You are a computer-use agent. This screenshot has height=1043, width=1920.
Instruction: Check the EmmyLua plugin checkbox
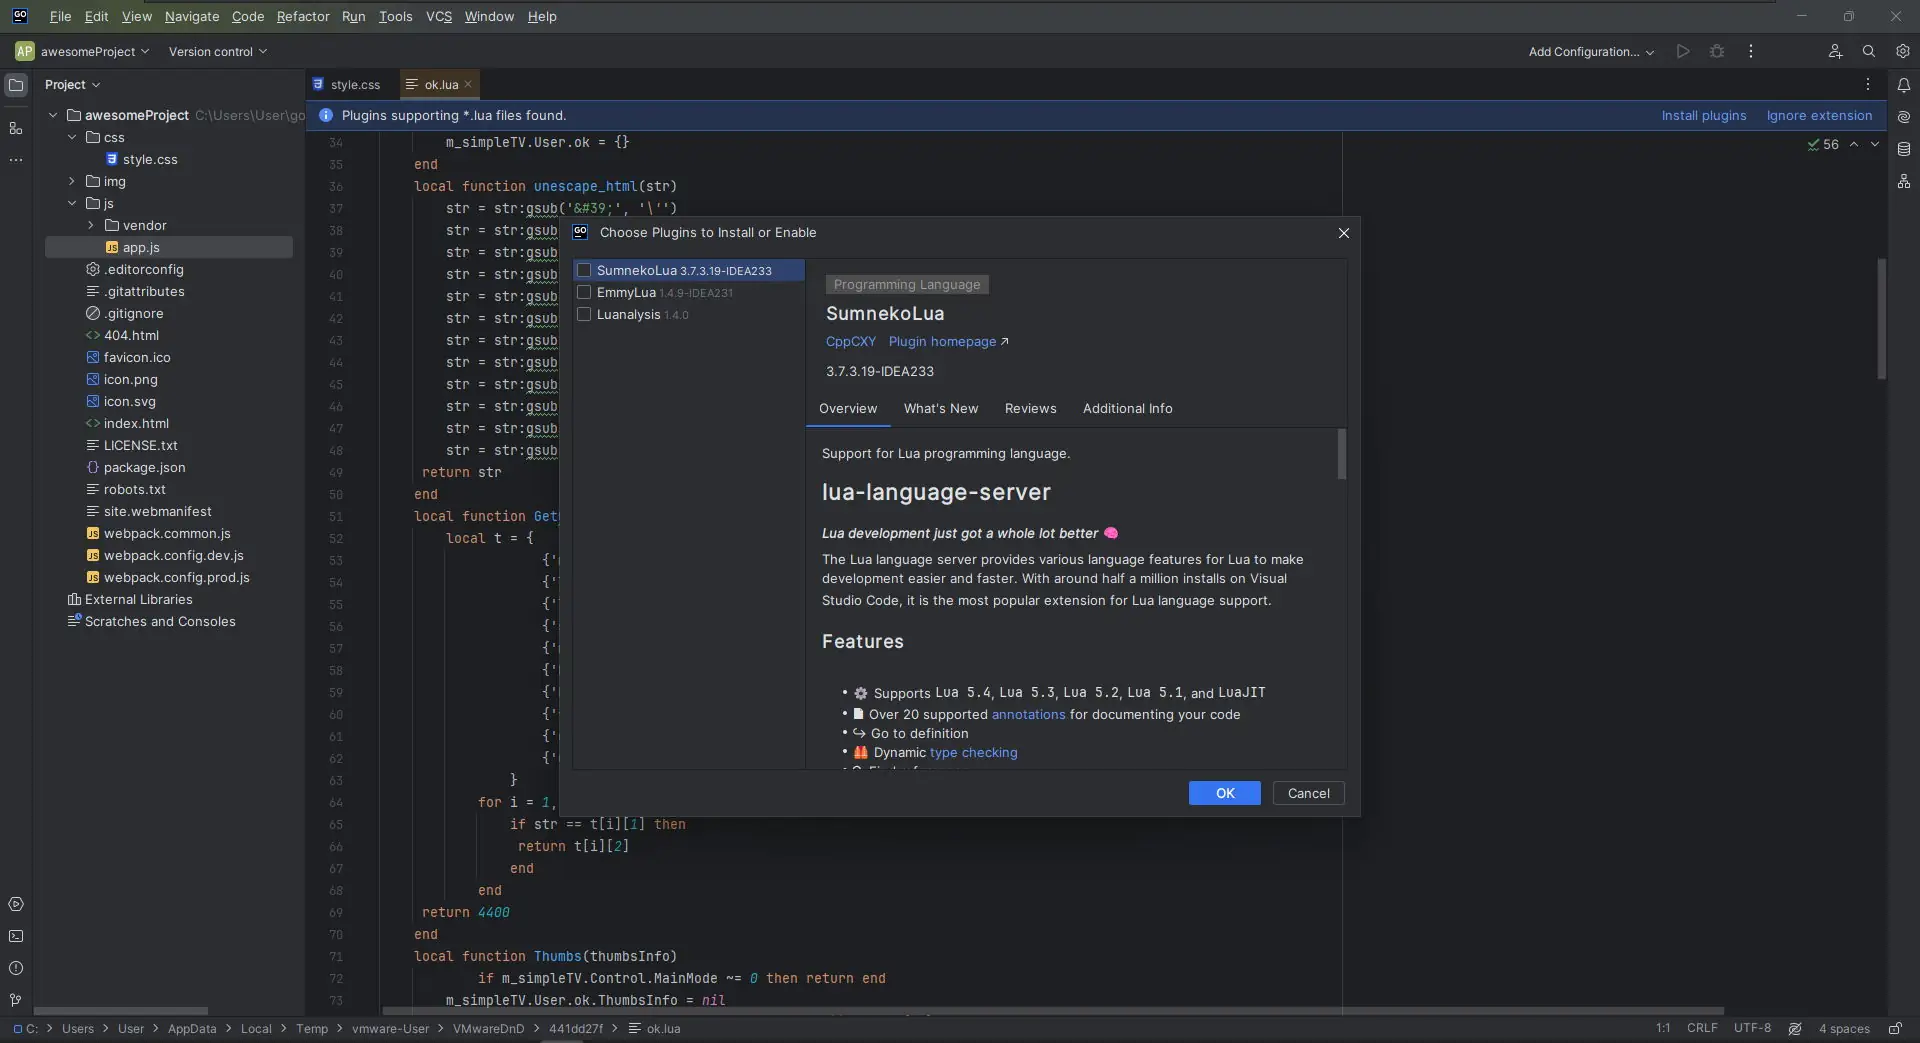584,292
